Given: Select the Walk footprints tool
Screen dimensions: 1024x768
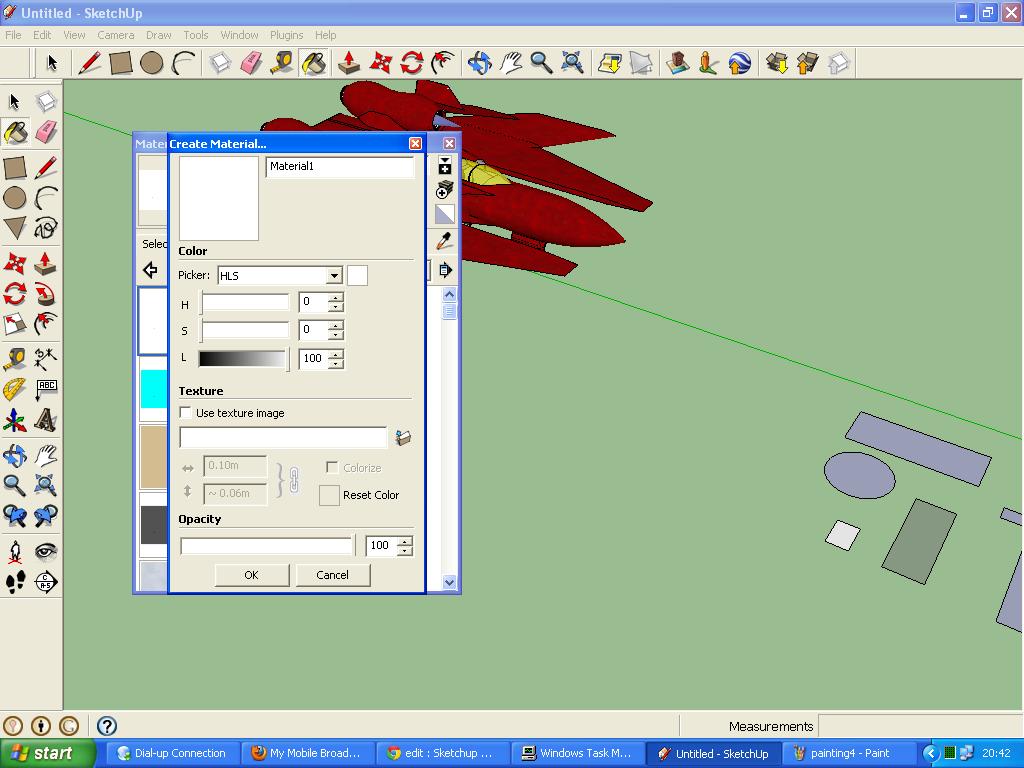Looking at the screenshot, I should point(14,582).
